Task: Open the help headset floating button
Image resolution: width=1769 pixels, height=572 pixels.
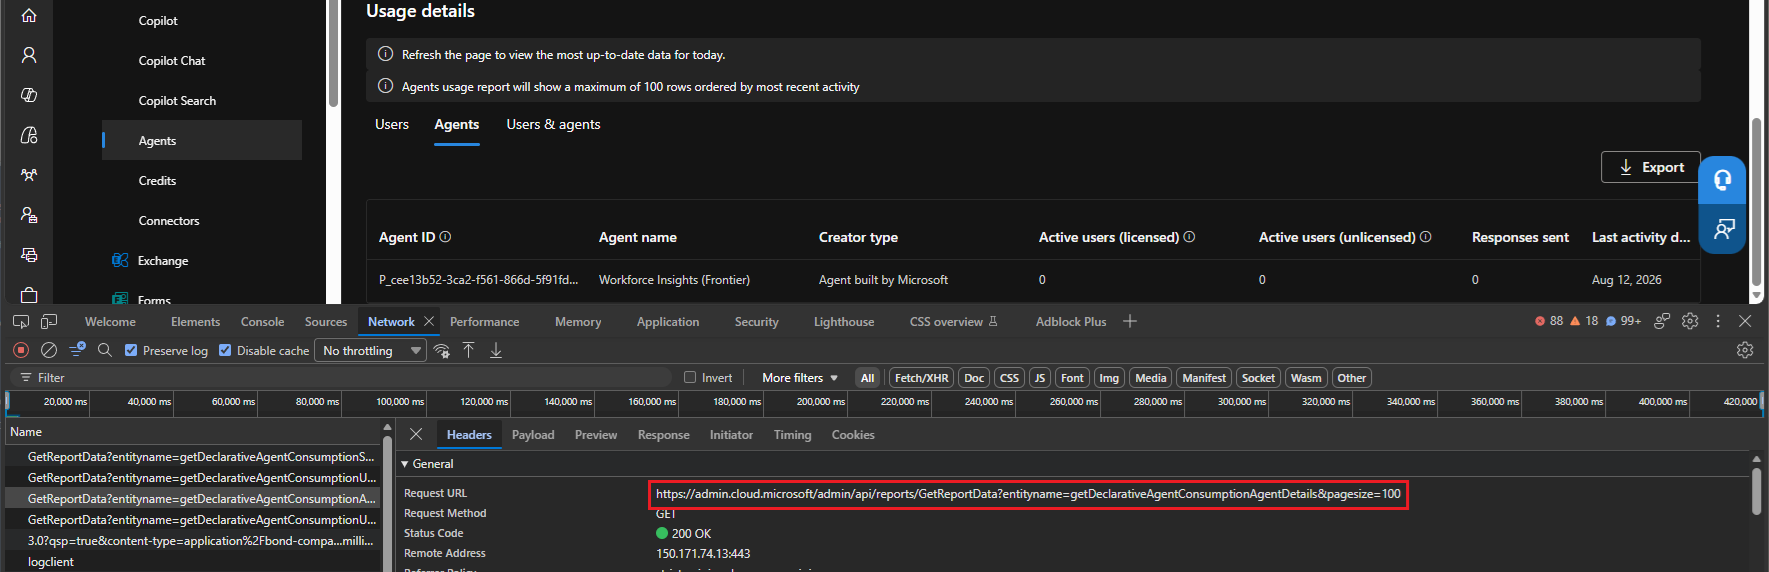Action: (1722, 180)
